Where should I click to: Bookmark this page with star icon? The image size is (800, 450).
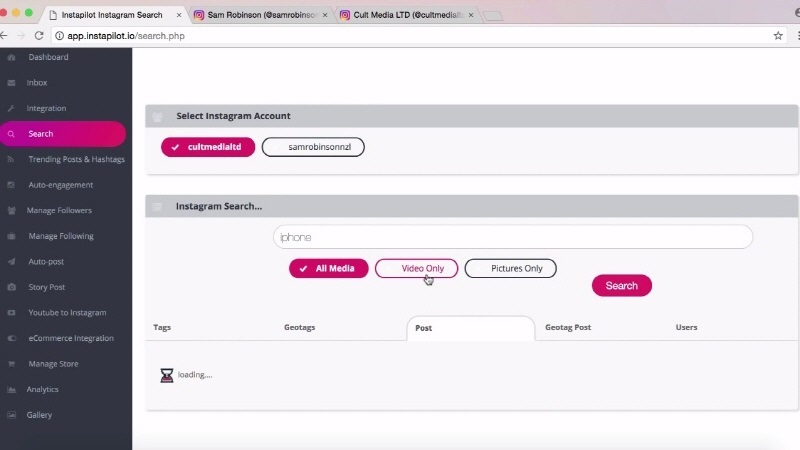tap(778, 36)
